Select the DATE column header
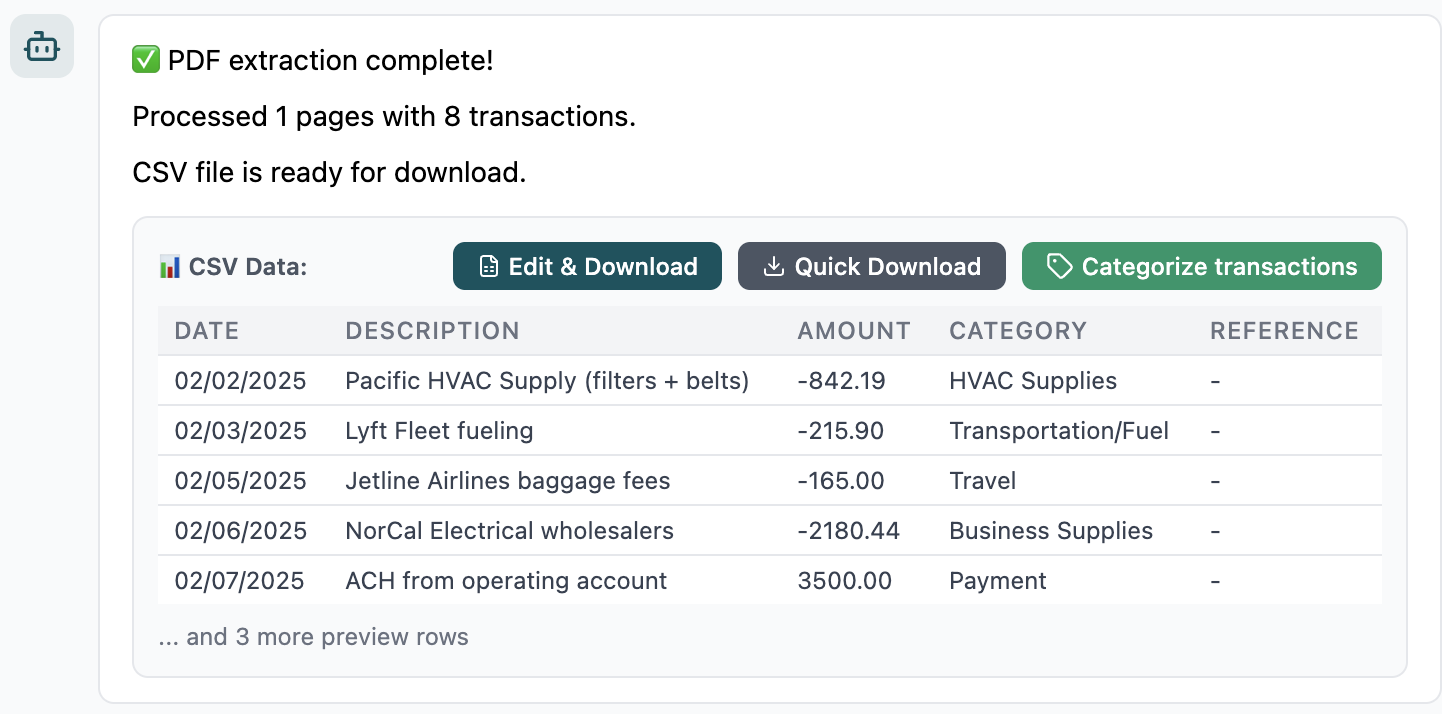This screenshot has width=1442, height=714. 207,331
